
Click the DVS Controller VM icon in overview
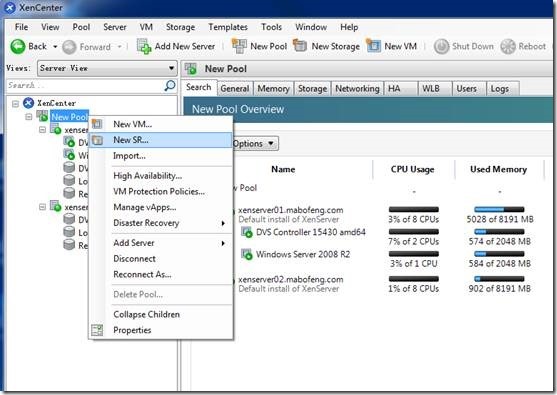pos(247,233)
